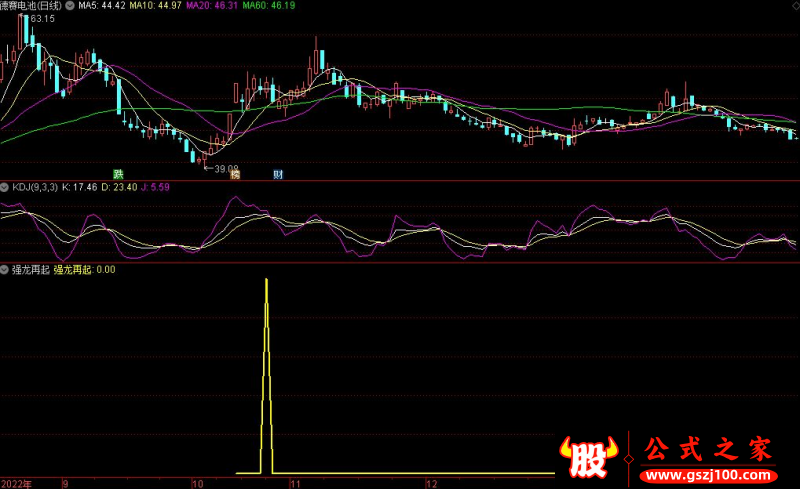Click the KDJ(9,3,3) parameter label
Image resolution: width=800 pixels, height=489 pixels.
34,187
